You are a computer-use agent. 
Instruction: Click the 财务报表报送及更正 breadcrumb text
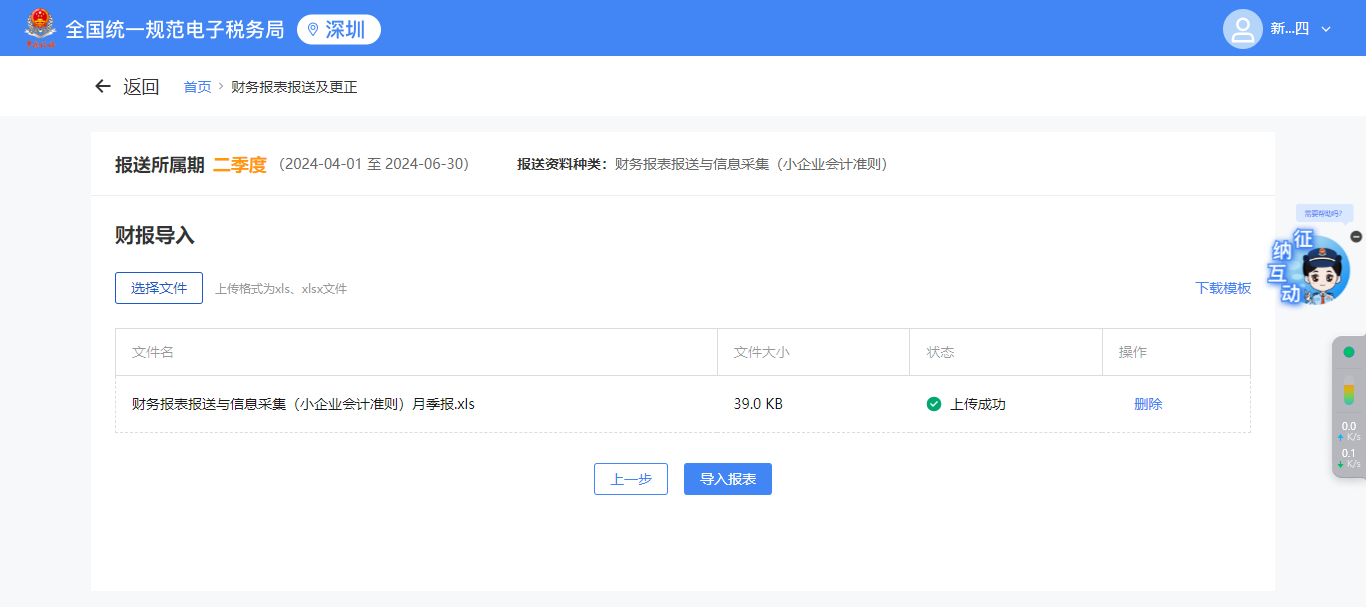tap(294, 87)
